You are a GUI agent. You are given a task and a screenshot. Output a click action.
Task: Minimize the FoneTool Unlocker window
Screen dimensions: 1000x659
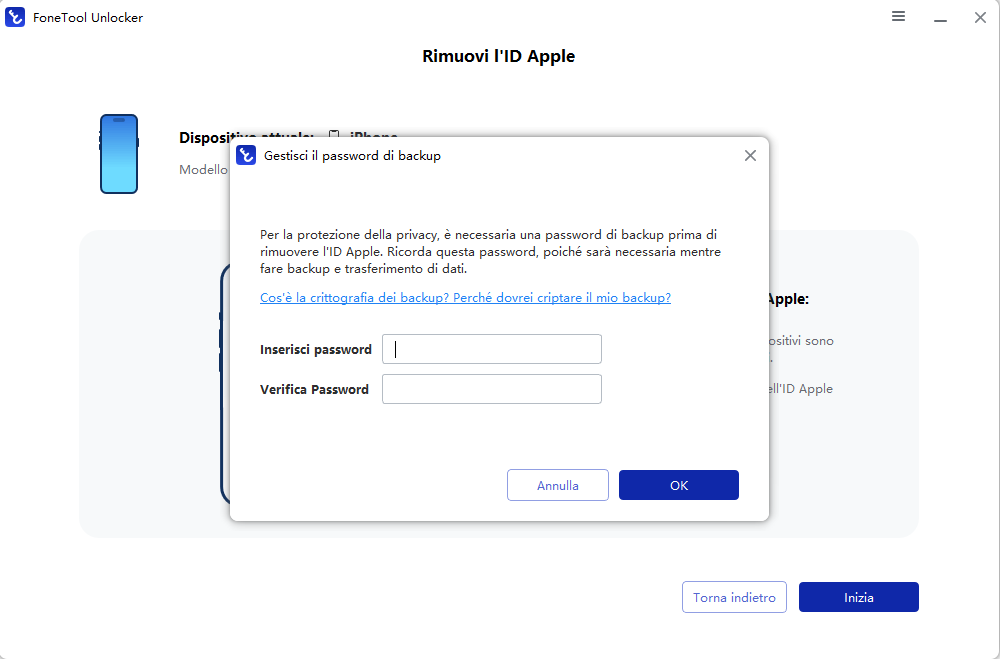tap(940, 18)
